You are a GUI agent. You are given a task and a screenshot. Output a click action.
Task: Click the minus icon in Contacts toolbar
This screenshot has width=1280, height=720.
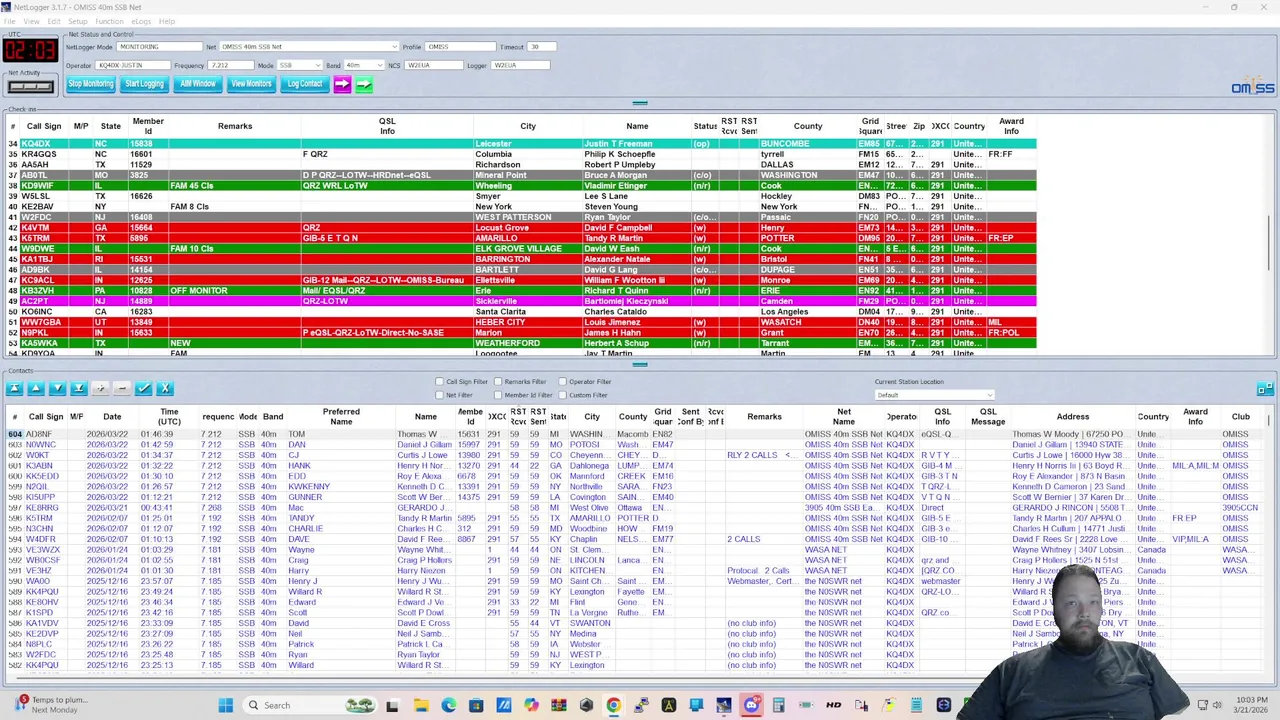pos(122,388)
